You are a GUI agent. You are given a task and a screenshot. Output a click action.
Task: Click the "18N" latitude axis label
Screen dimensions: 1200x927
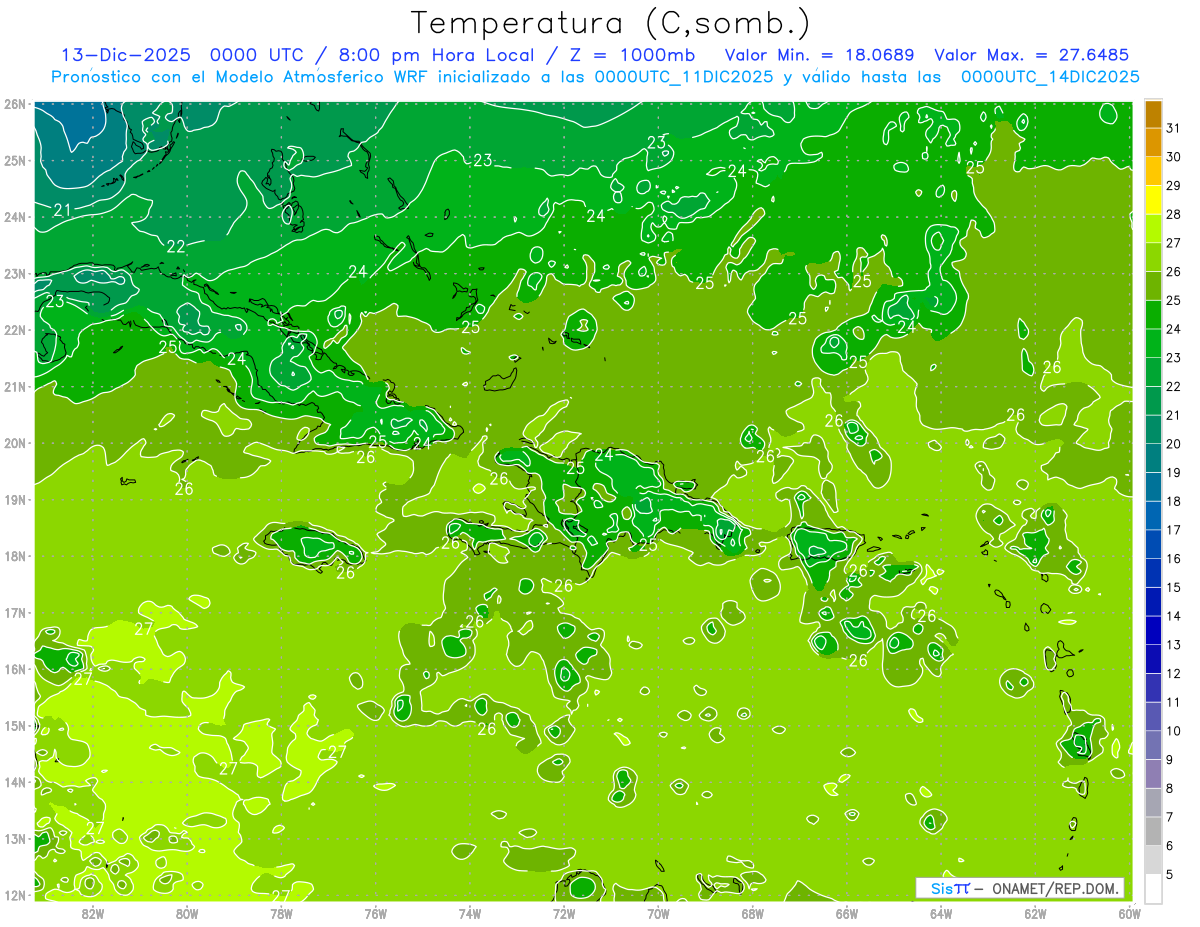(x=15, y=556)
